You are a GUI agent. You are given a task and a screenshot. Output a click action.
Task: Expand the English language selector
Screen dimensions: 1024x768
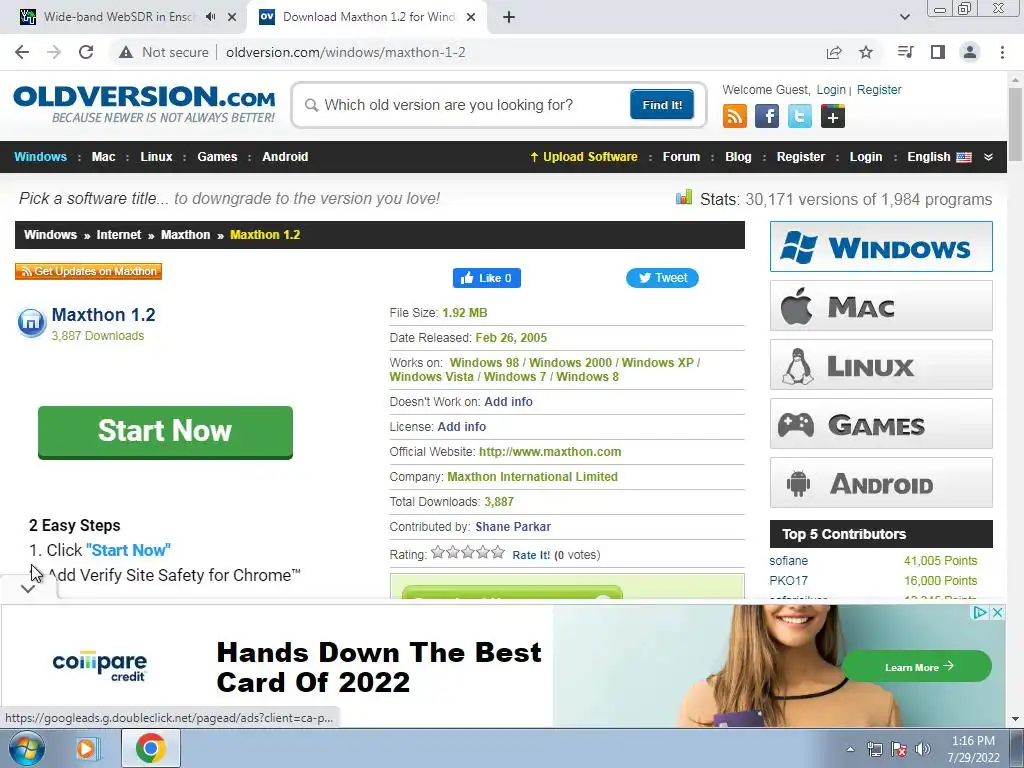pyautogui.click(x=939, y=157)
